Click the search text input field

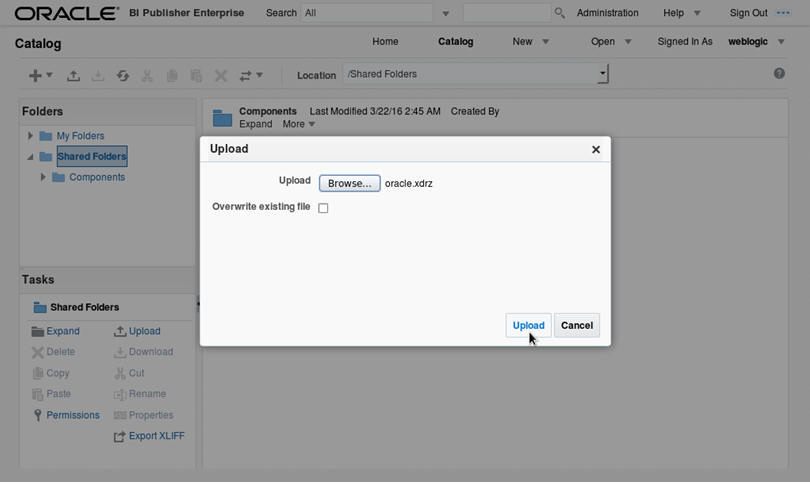point(506,12)
